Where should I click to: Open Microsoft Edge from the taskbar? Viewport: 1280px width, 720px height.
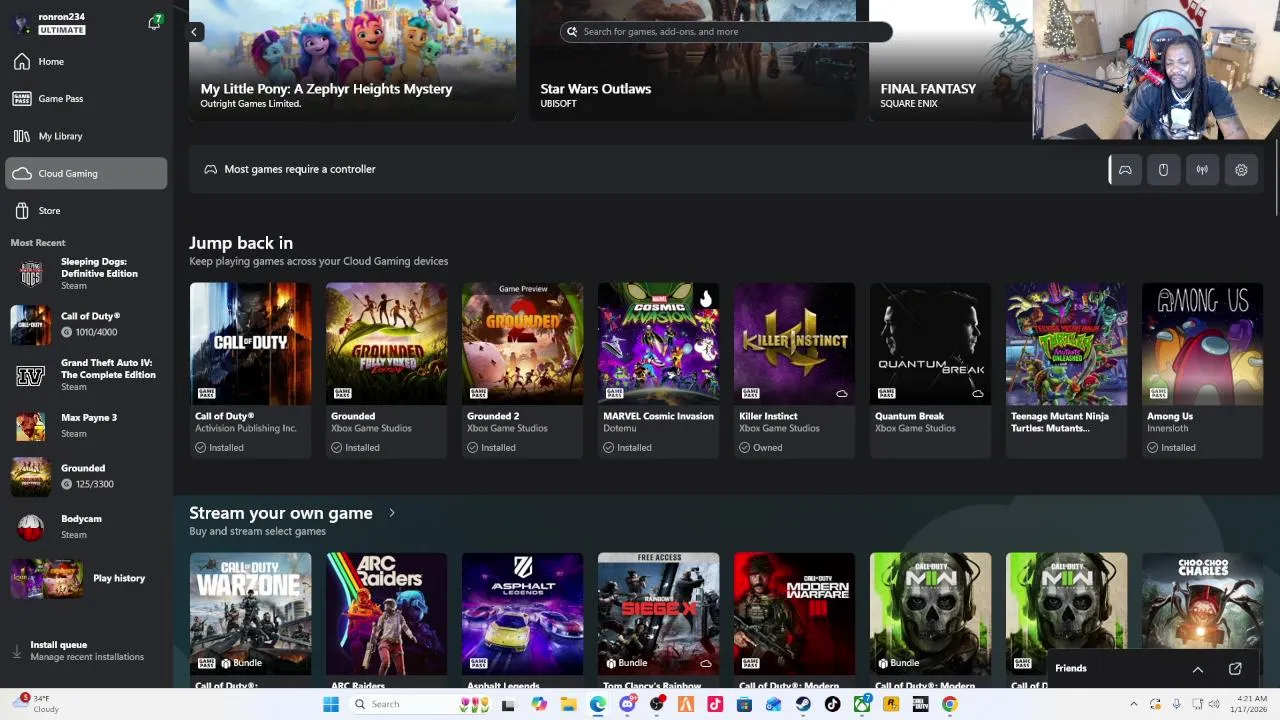pyautogui.click(x=598, y=705)
